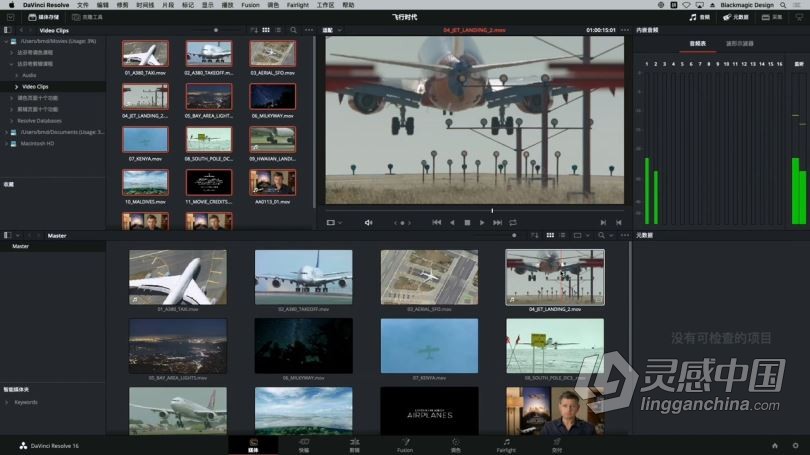Switch to the Color page tab

click(x=456, y=446)
